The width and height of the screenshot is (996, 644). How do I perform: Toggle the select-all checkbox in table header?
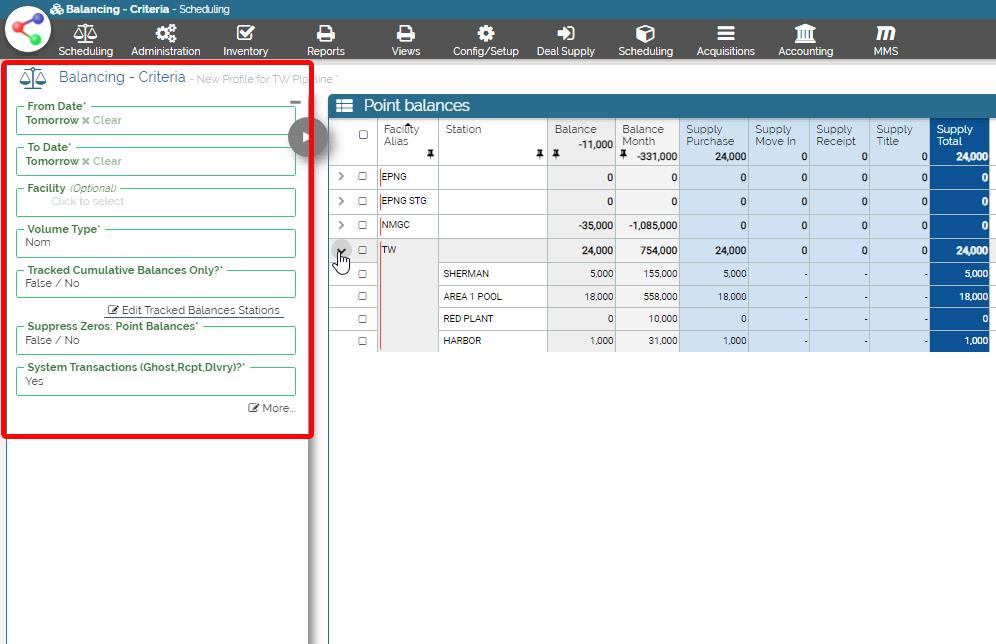coord(363,135)
